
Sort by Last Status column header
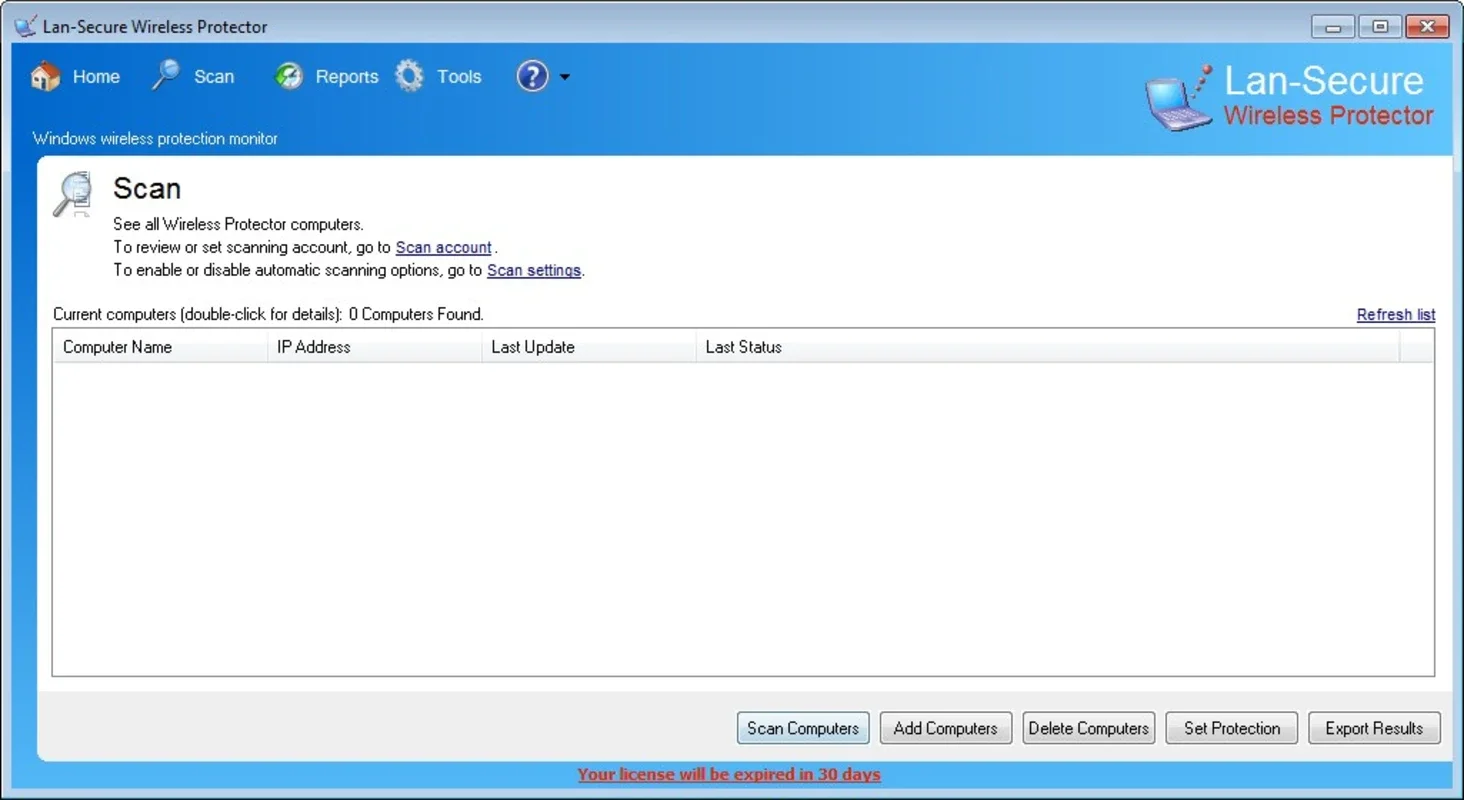pos(1048,347)
